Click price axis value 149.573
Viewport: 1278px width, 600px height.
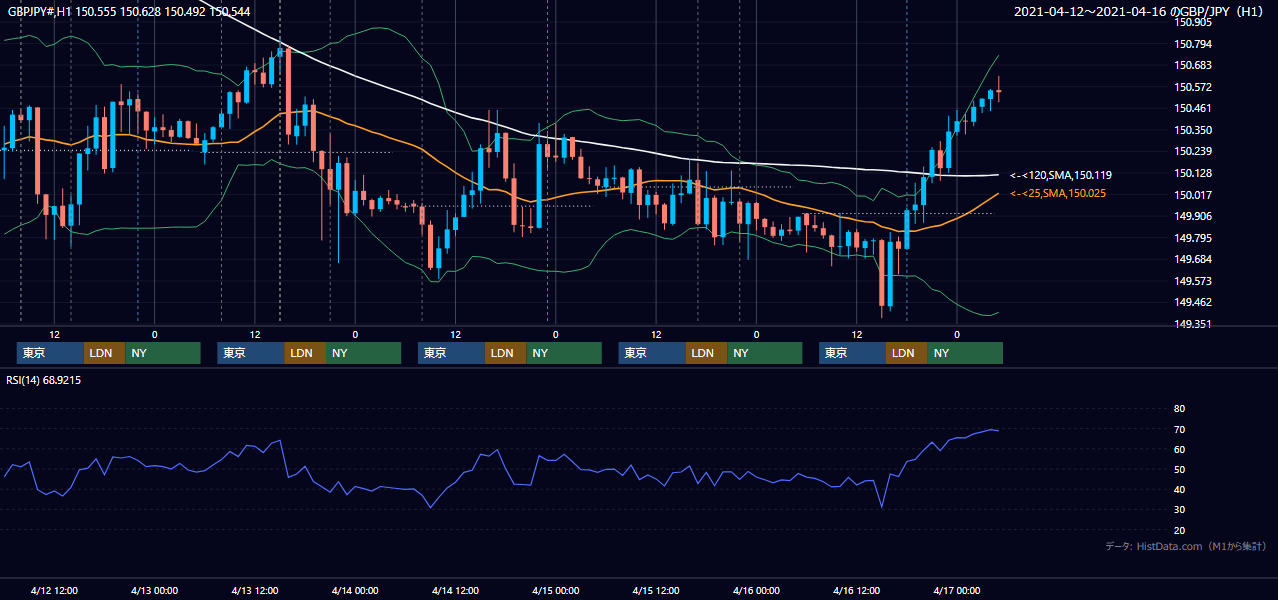pos(1193,281)
